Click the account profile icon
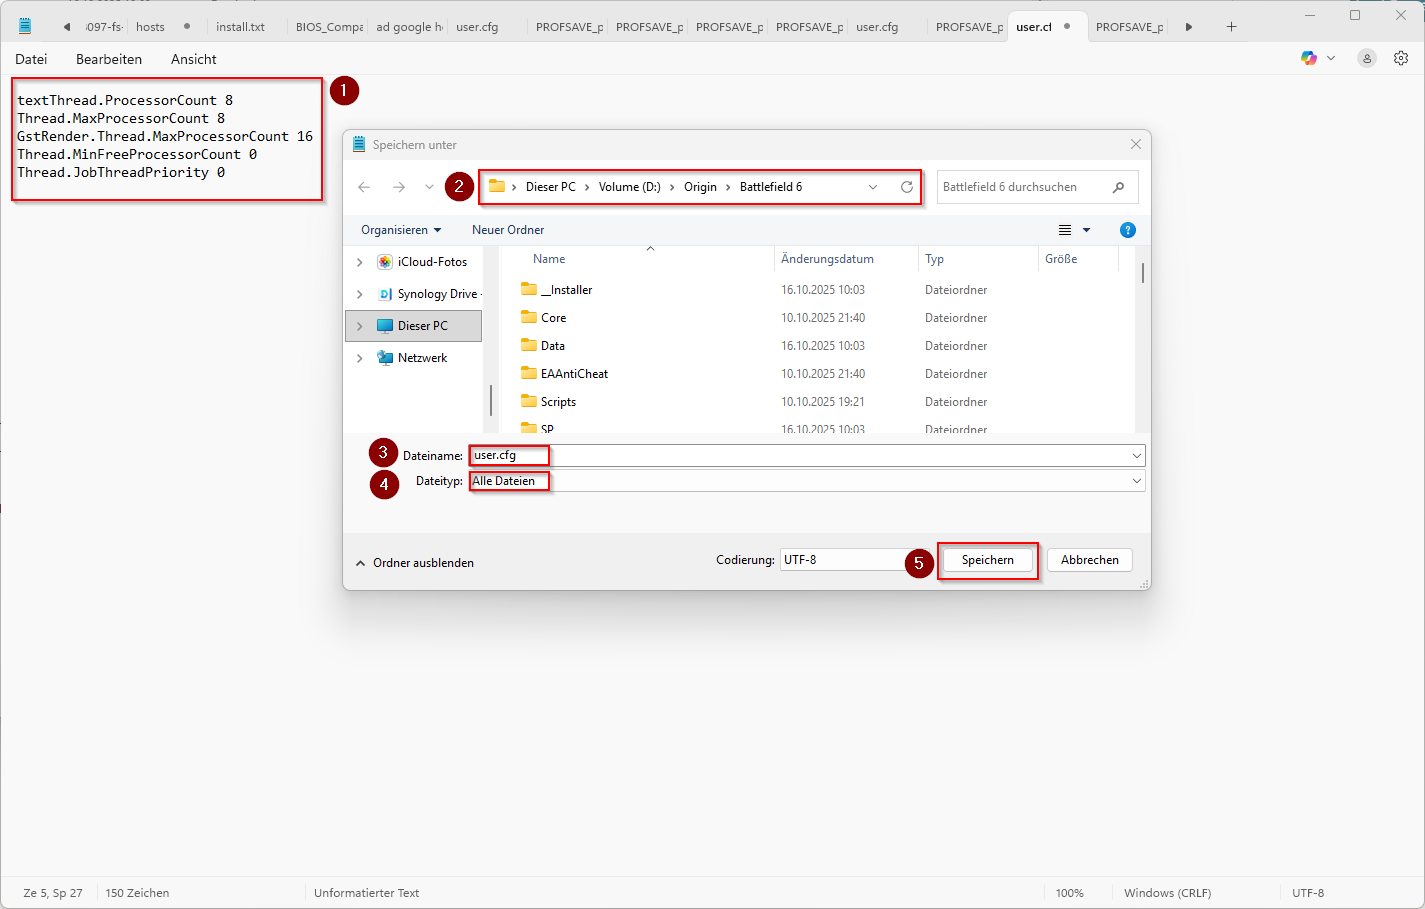 click(x=1366, y=58)
